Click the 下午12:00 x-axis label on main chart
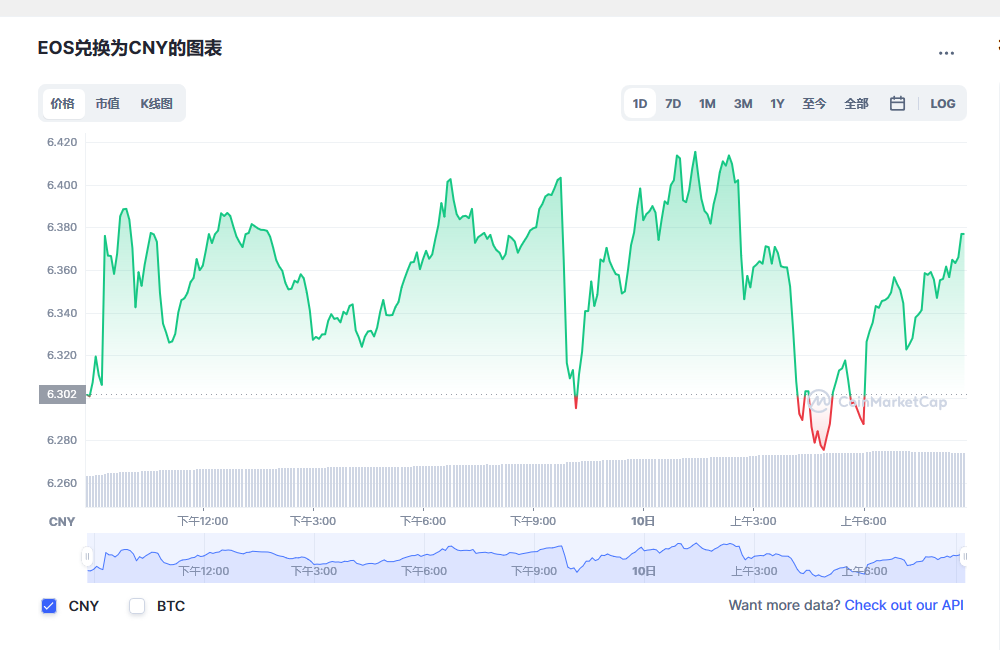Image resolution: width=1000 pixels, height=650 pixels. tap(203, 521)
